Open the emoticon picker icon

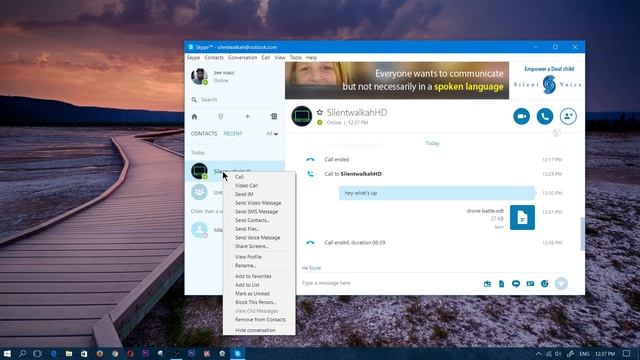544,284
